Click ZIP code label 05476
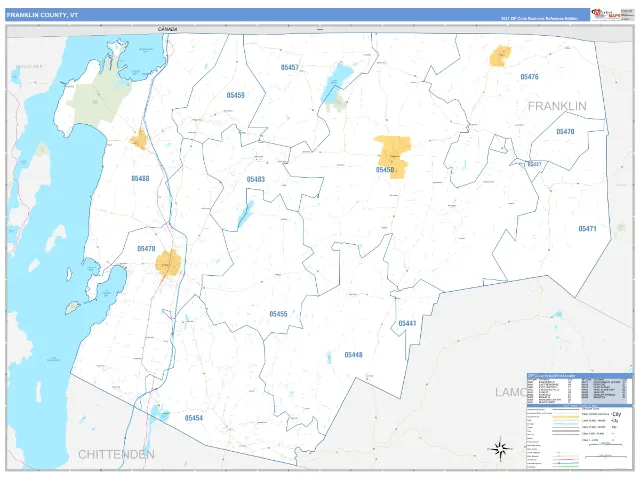640x480 pixels. point(529,77)
